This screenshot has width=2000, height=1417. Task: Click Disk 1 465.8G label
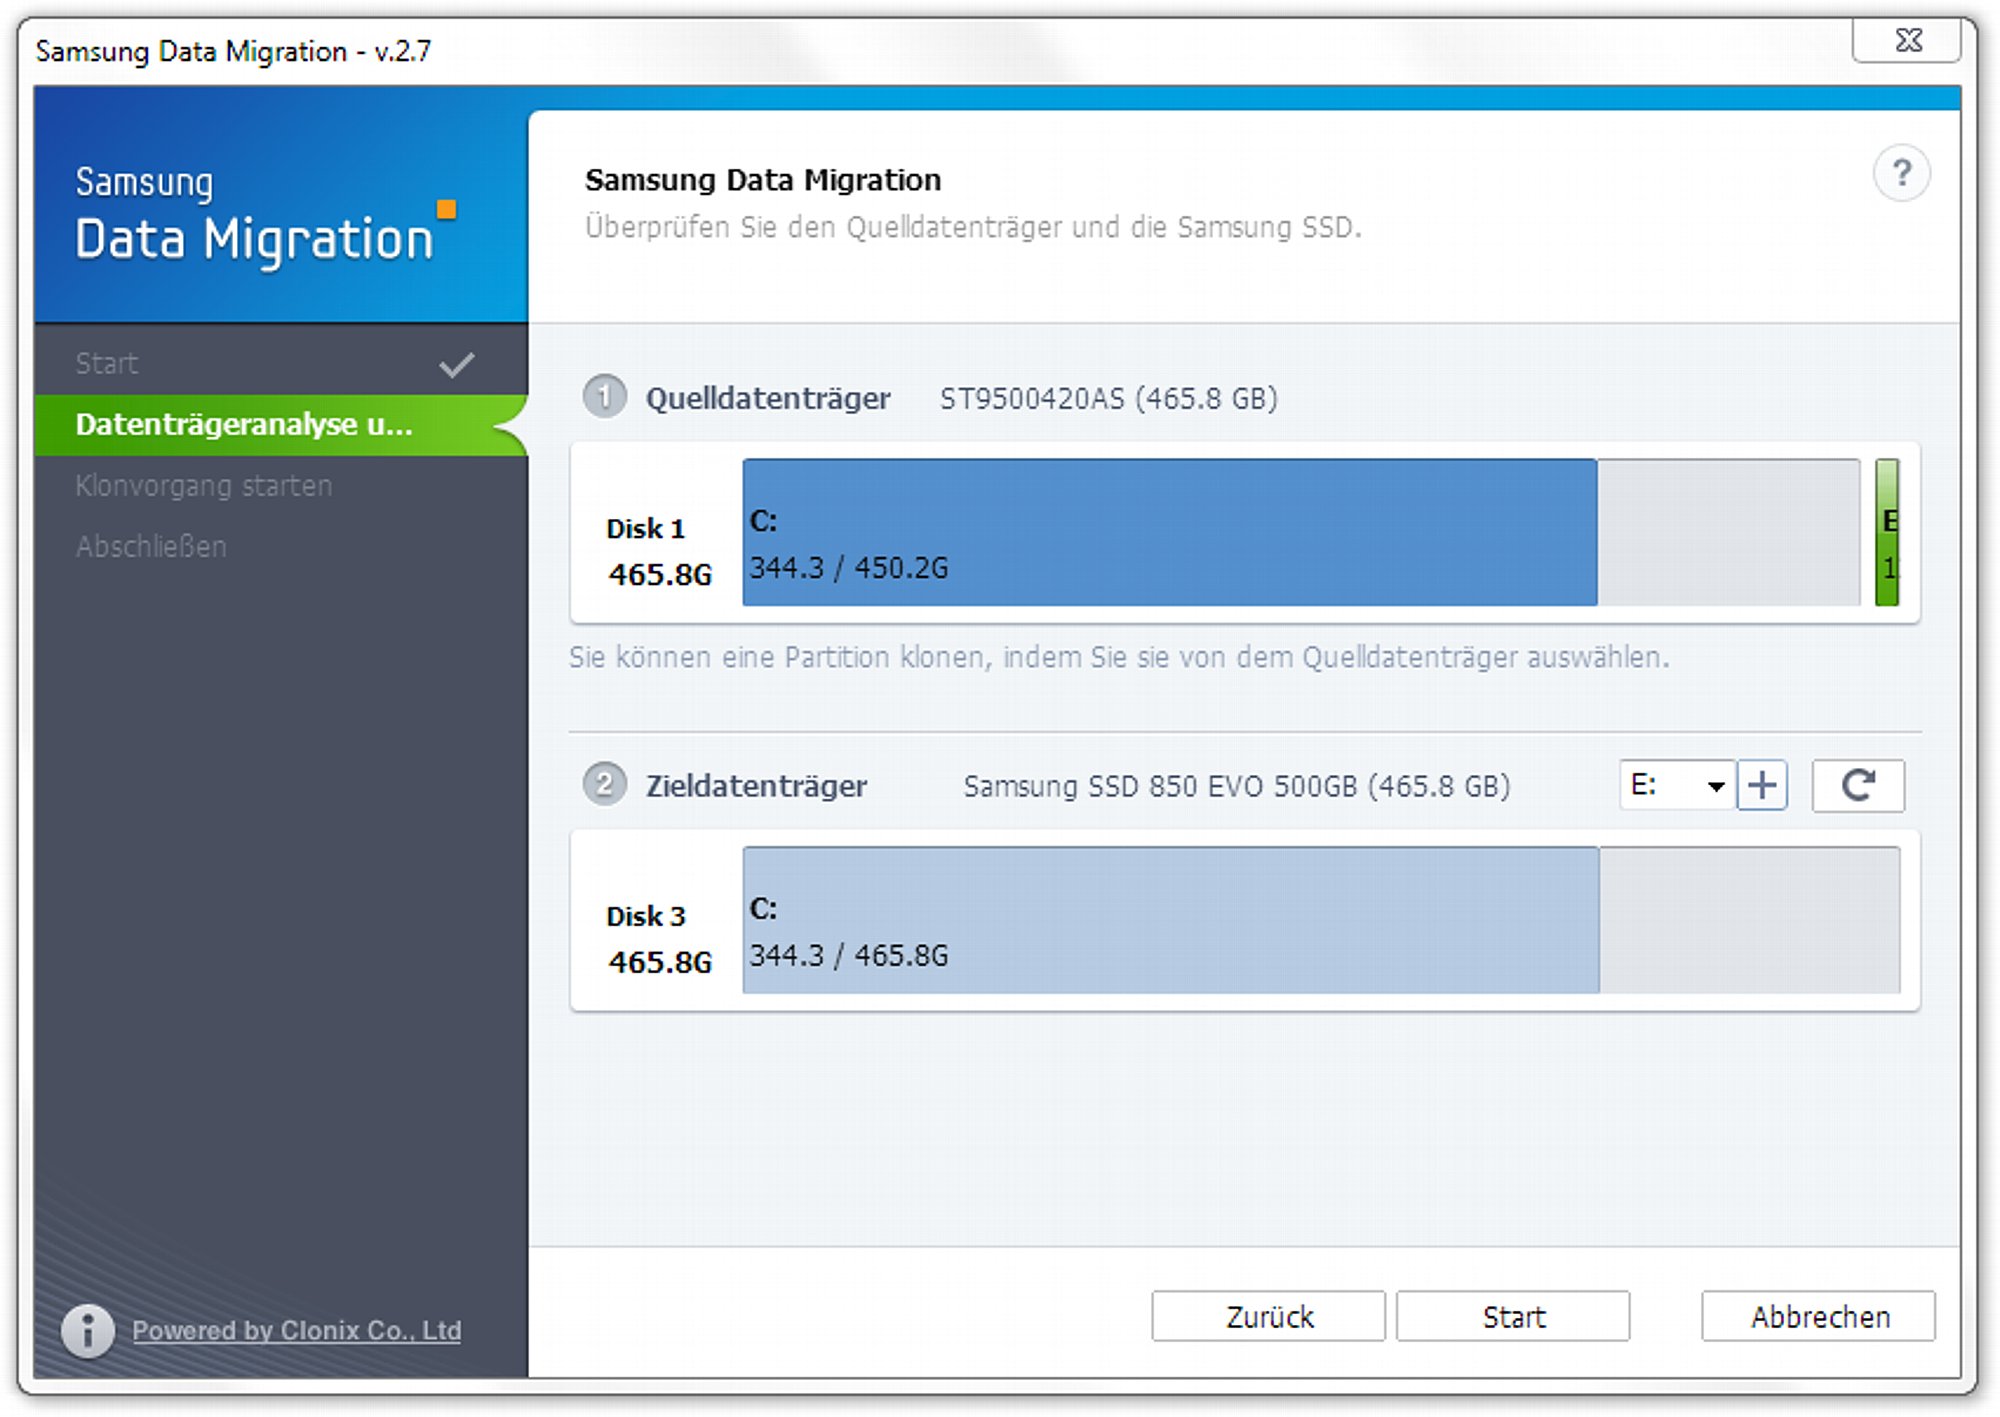659,551
